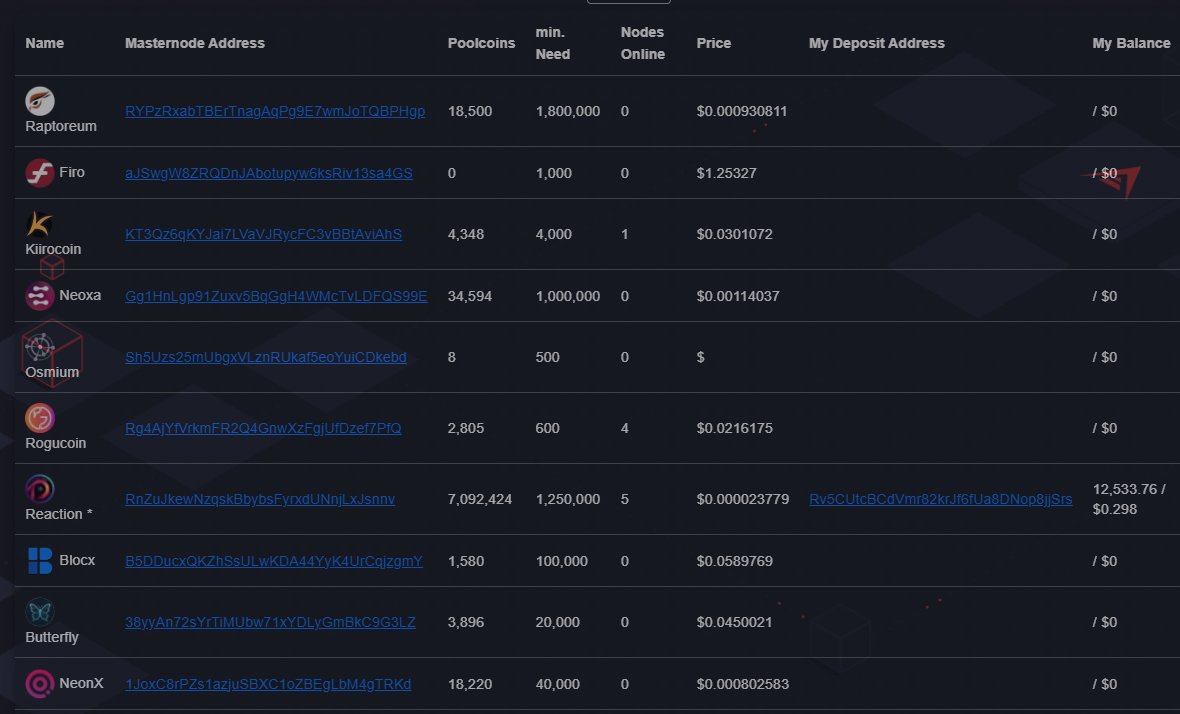Select the Neoxa name label
This screenshot has width=1180, height=714.
pyautogui.click(x=80, y=295)
